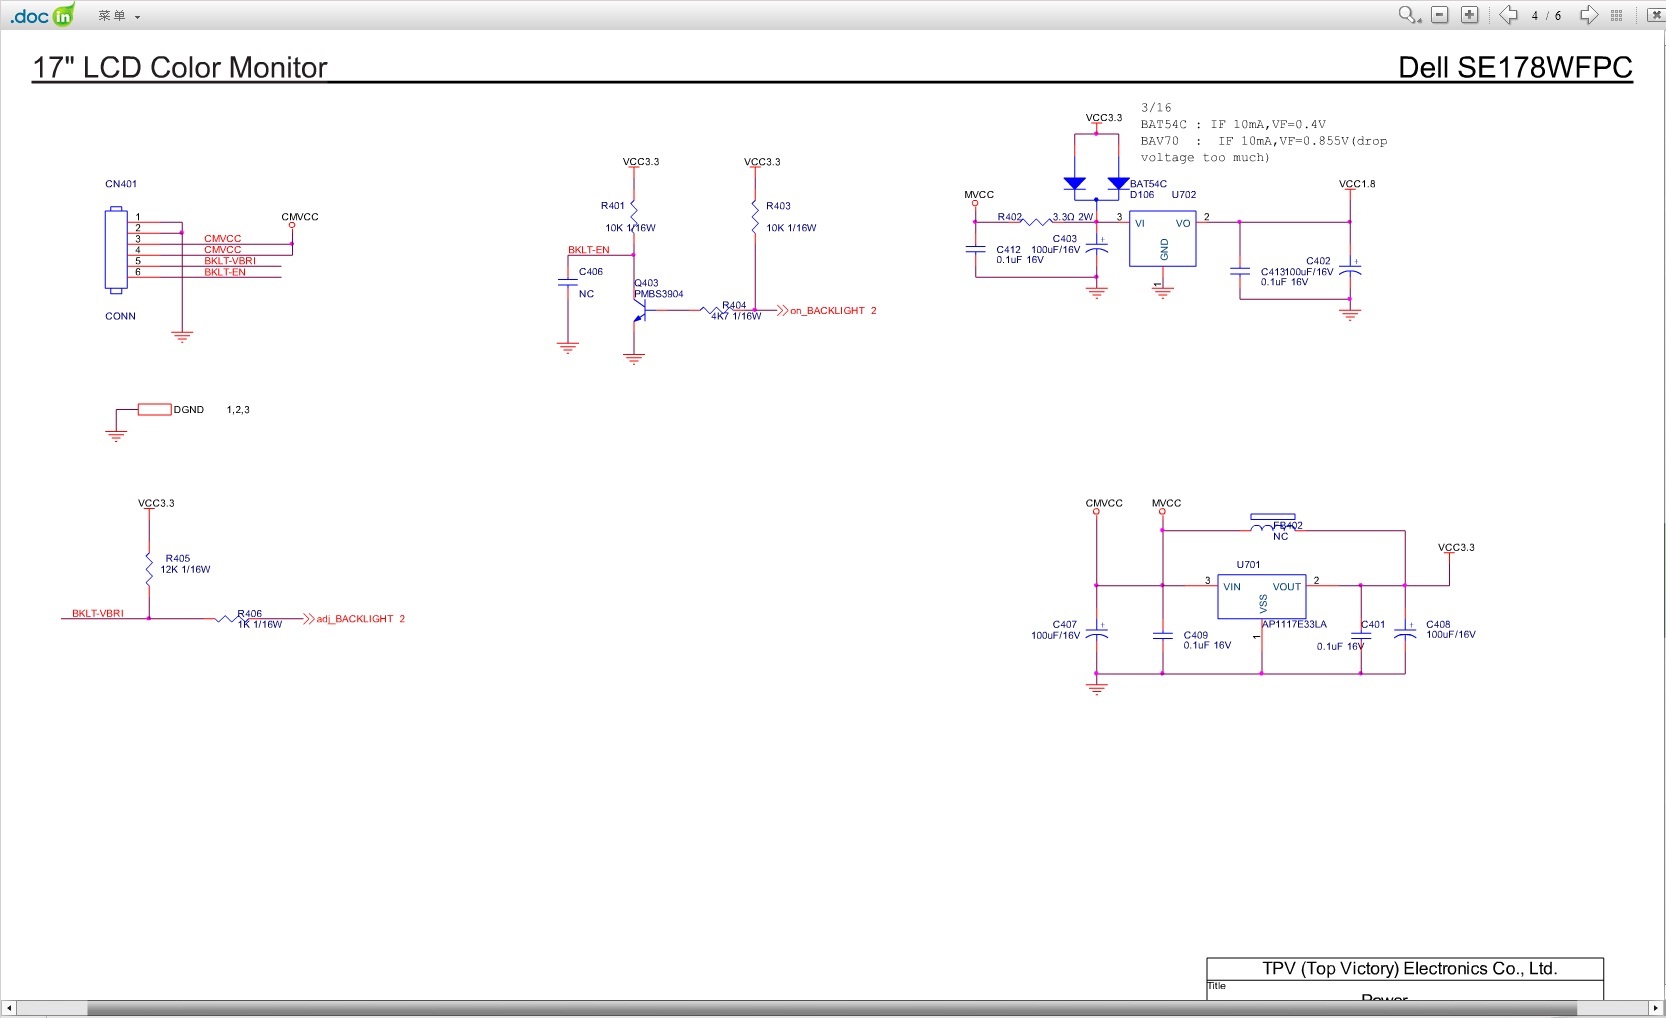This screenshot has height=1018, width=1666.
Task: Click the docin logo
Action: [42, 15]
